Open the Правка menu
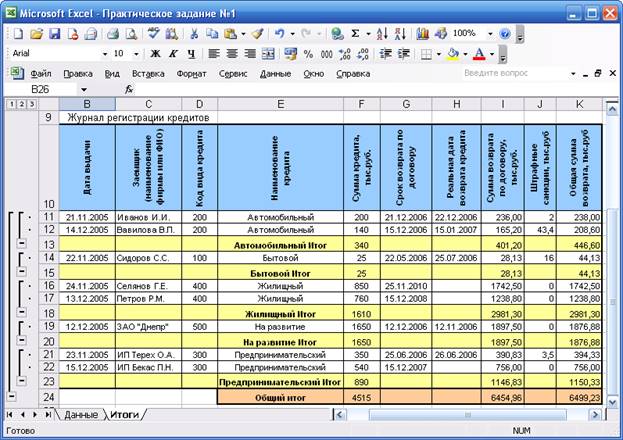 click(78, 74)
